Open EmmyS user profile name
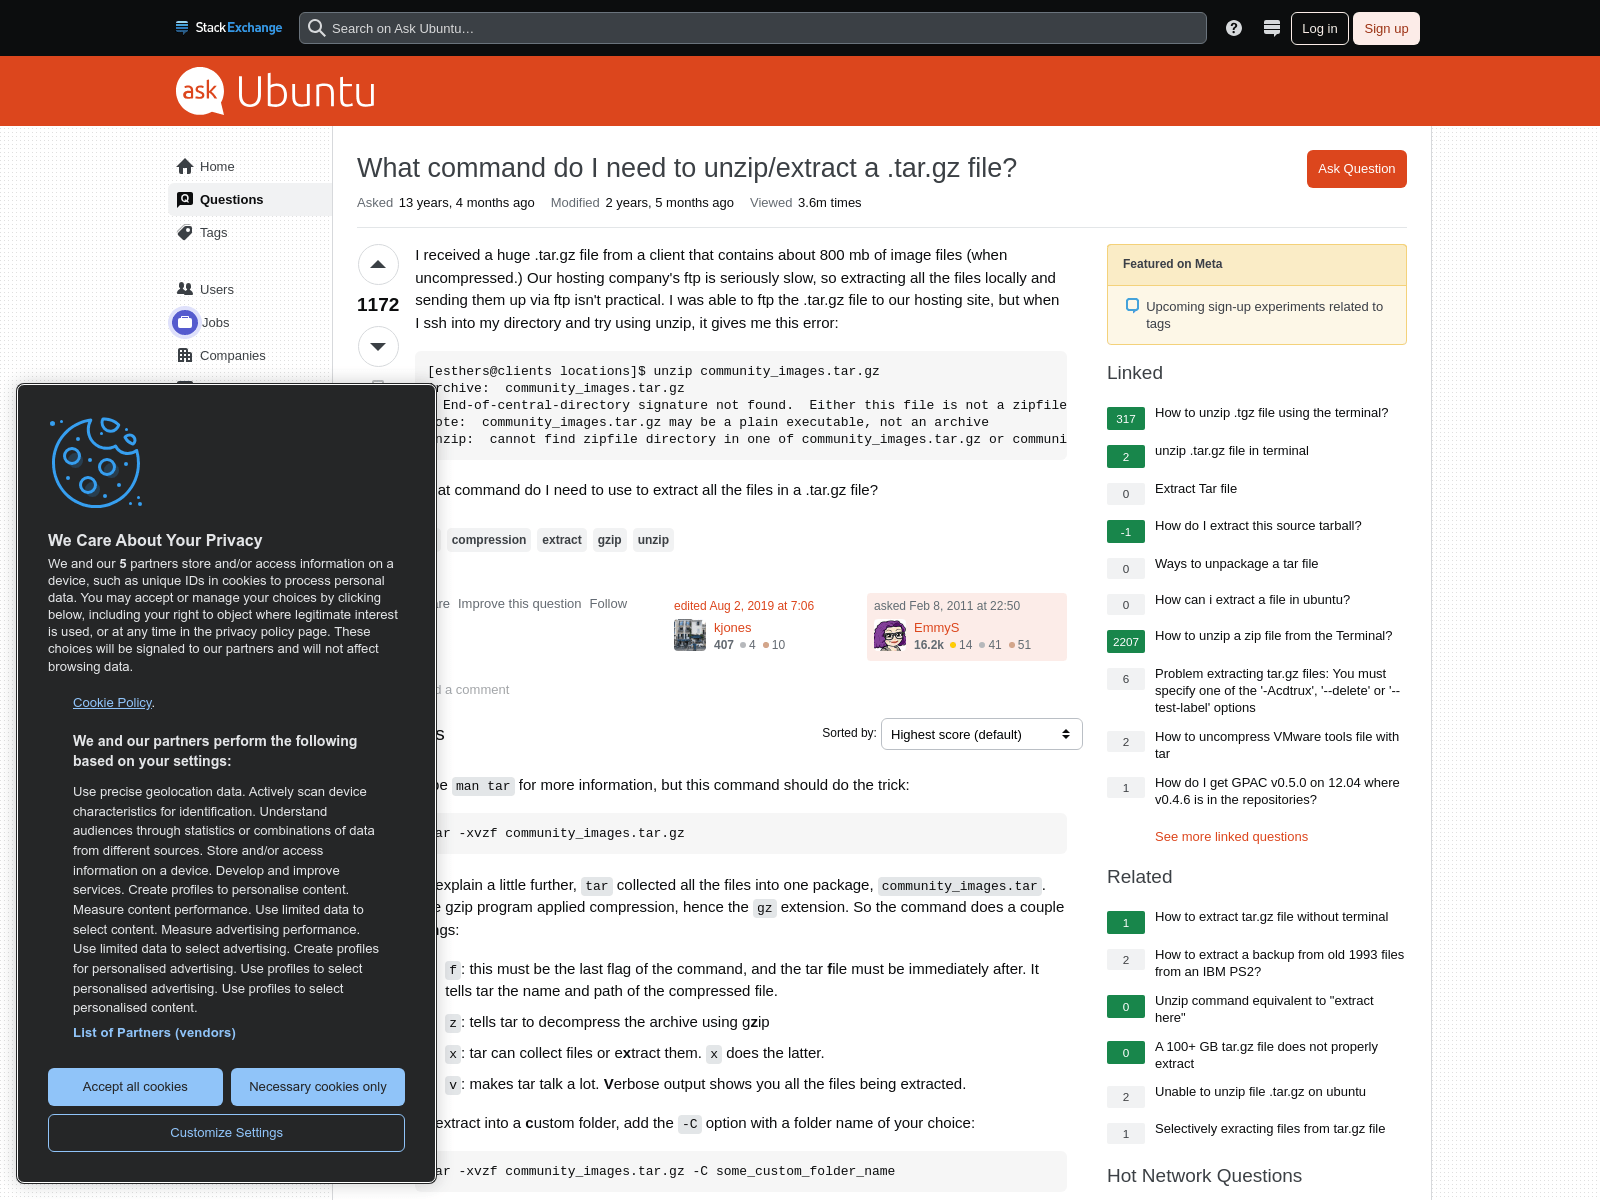The image size is (1600, 1200). tap(936, 628)
